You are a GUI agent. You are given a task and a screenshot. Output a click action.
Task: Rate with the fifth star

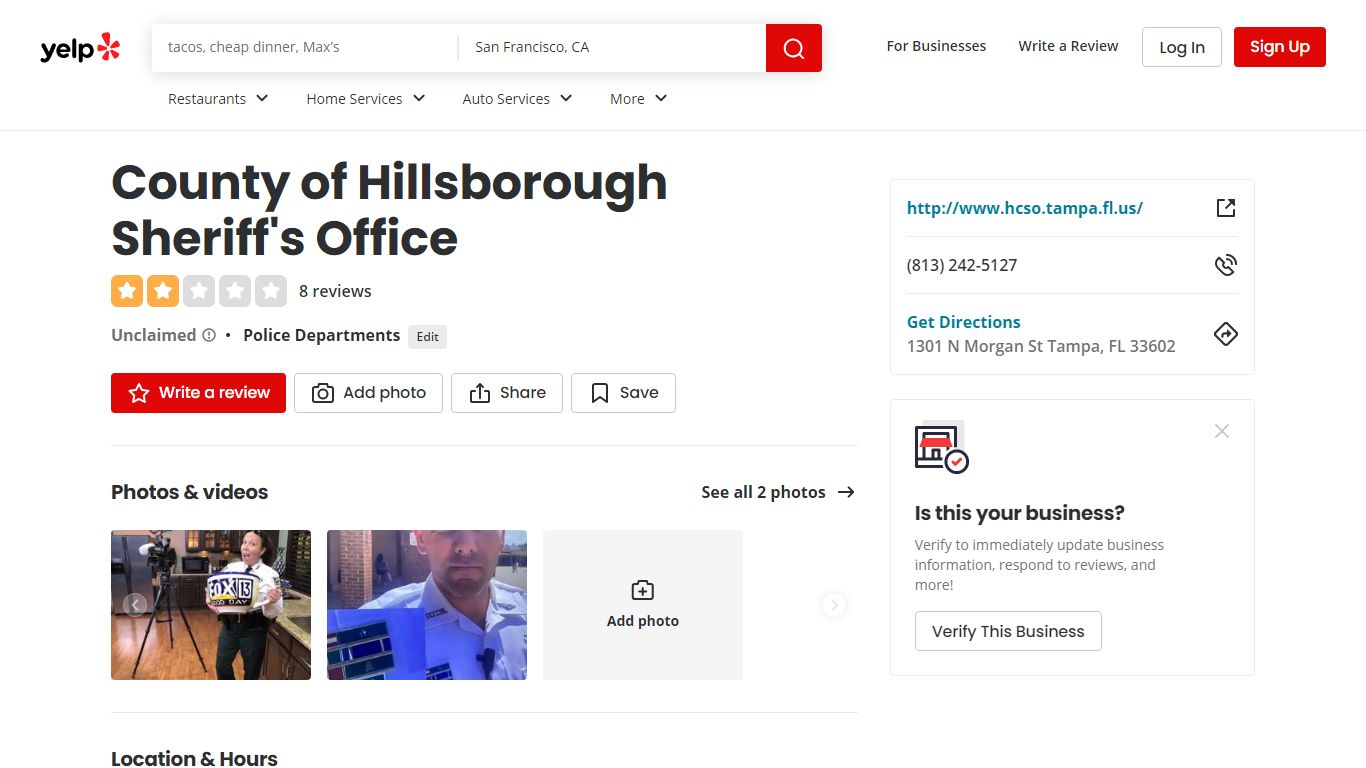pyautogui.click(x=270, y=291)
